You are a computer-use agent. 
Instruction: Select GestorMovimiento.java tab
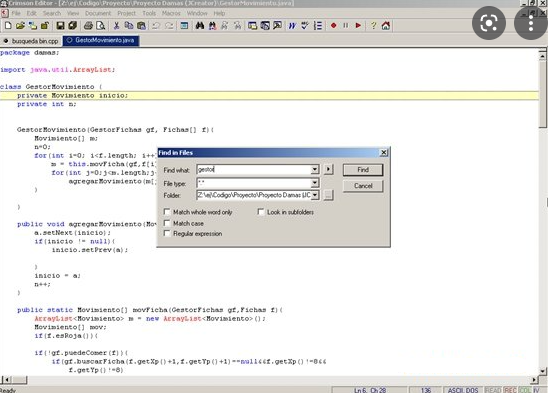(101, 41)
